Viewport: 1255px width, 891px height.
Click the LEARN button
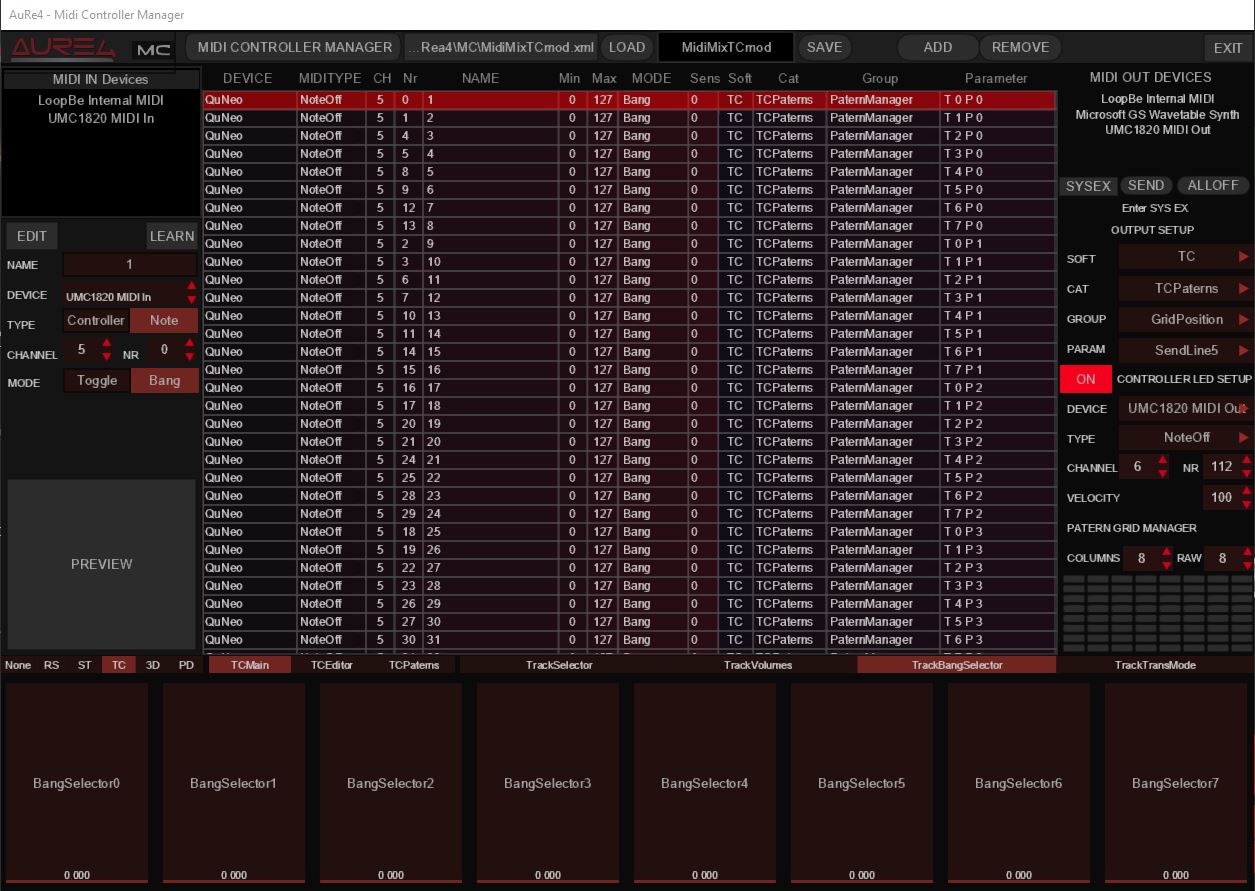click(x=171, y=236)
